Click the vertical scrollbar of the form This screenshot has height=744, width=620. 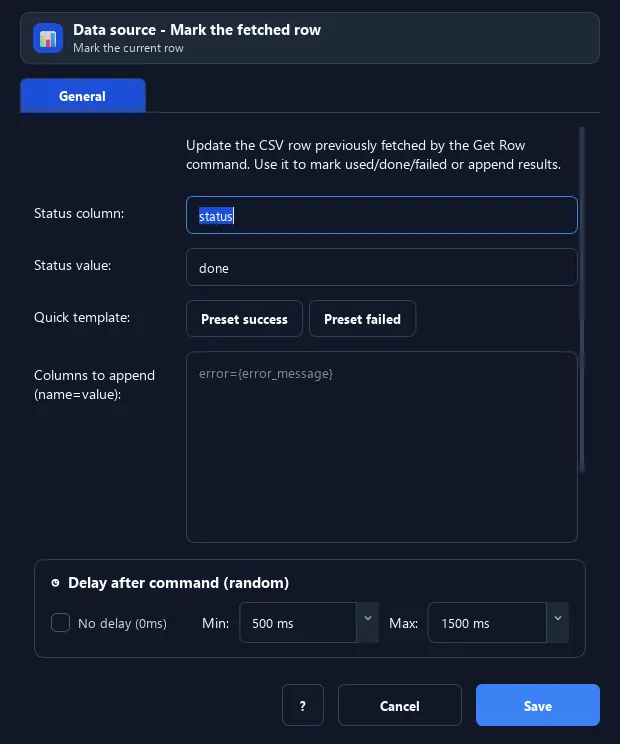(x=582, y=300)
